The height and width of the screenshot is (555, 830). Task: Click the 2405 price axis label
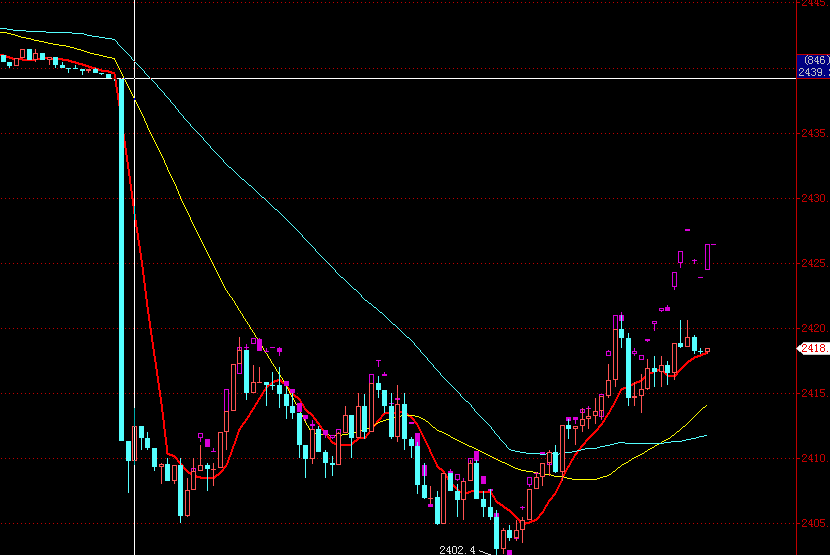pos(813,524)
